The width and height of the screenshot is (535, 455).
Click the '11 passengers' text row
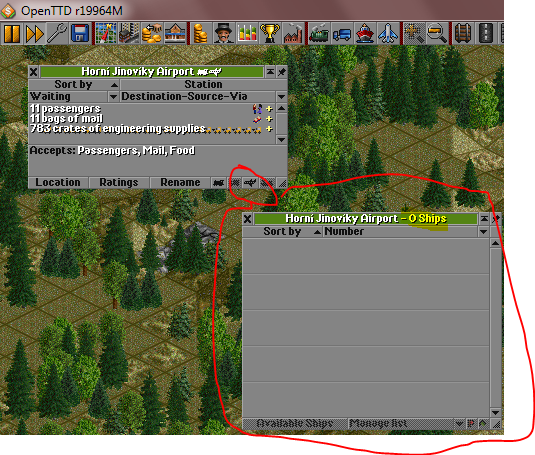click(x=65, y=109)
